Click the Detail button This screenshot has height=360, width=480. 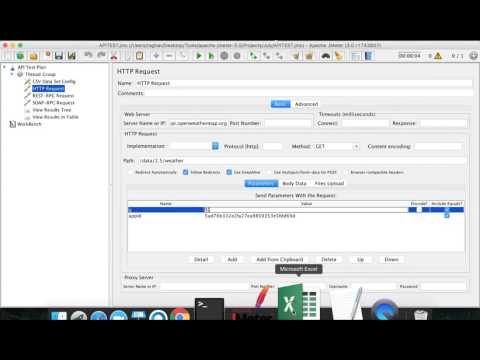201,259
